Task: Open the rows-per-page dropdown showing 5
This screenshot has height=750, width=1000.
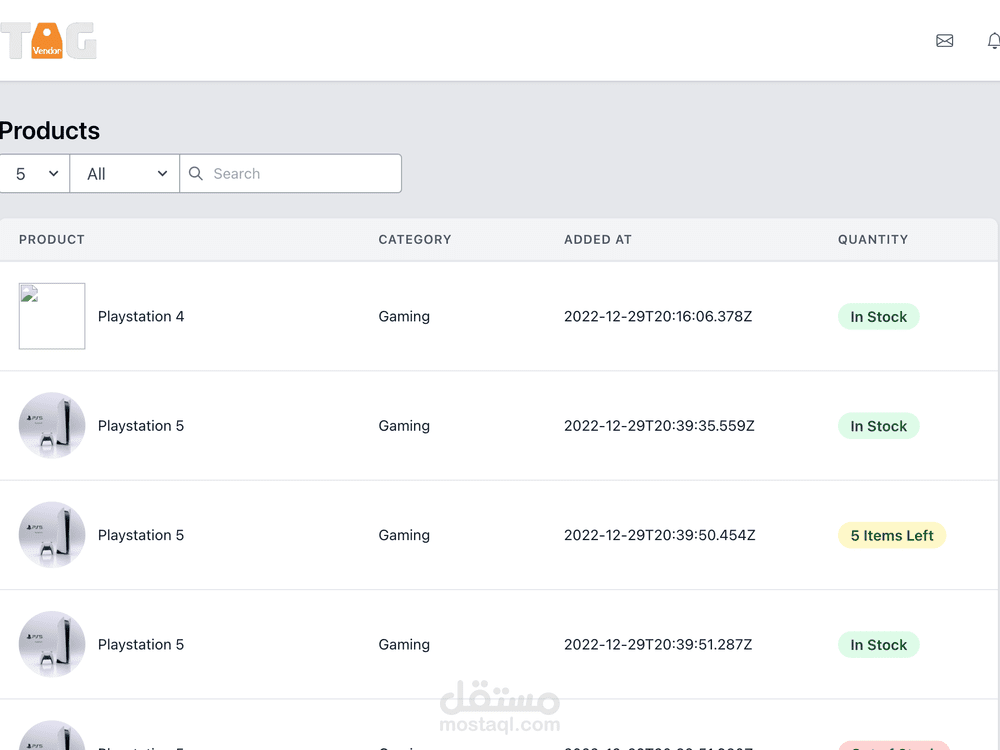Action: 34,173
